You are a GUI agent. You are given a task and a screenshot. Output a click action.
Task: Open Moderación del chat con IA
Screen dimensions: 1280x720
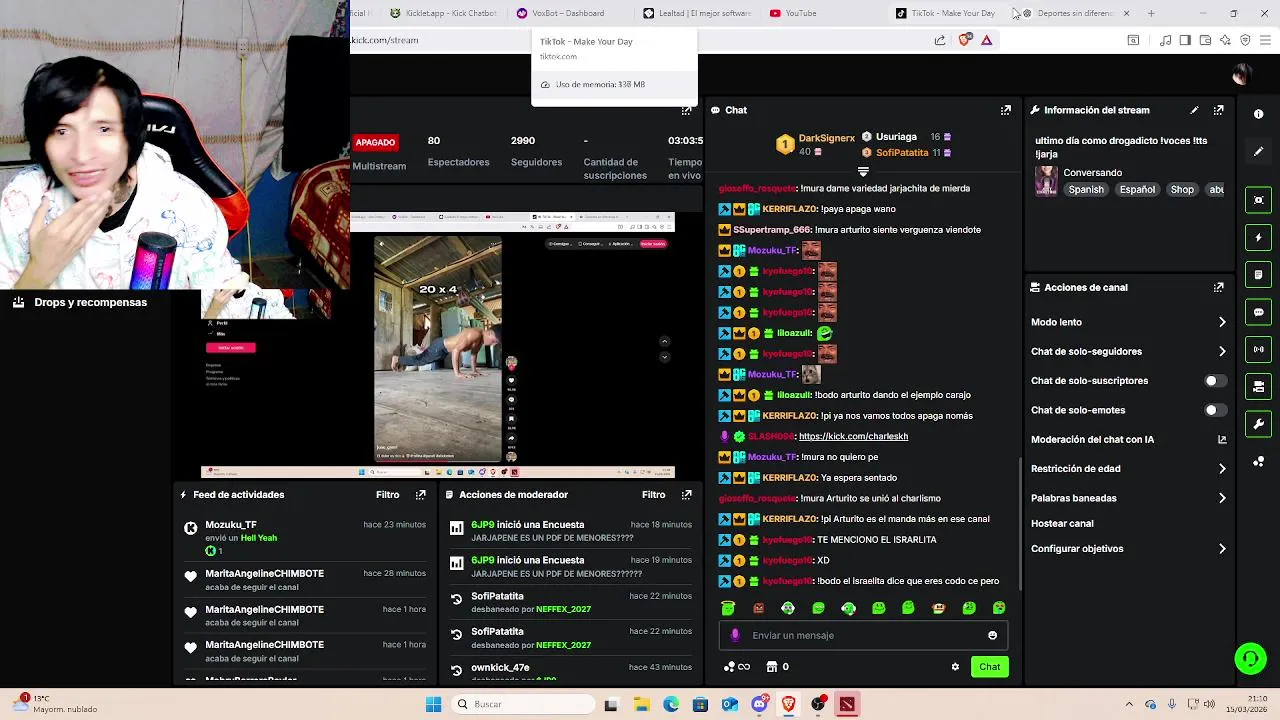click(1128, 440)
